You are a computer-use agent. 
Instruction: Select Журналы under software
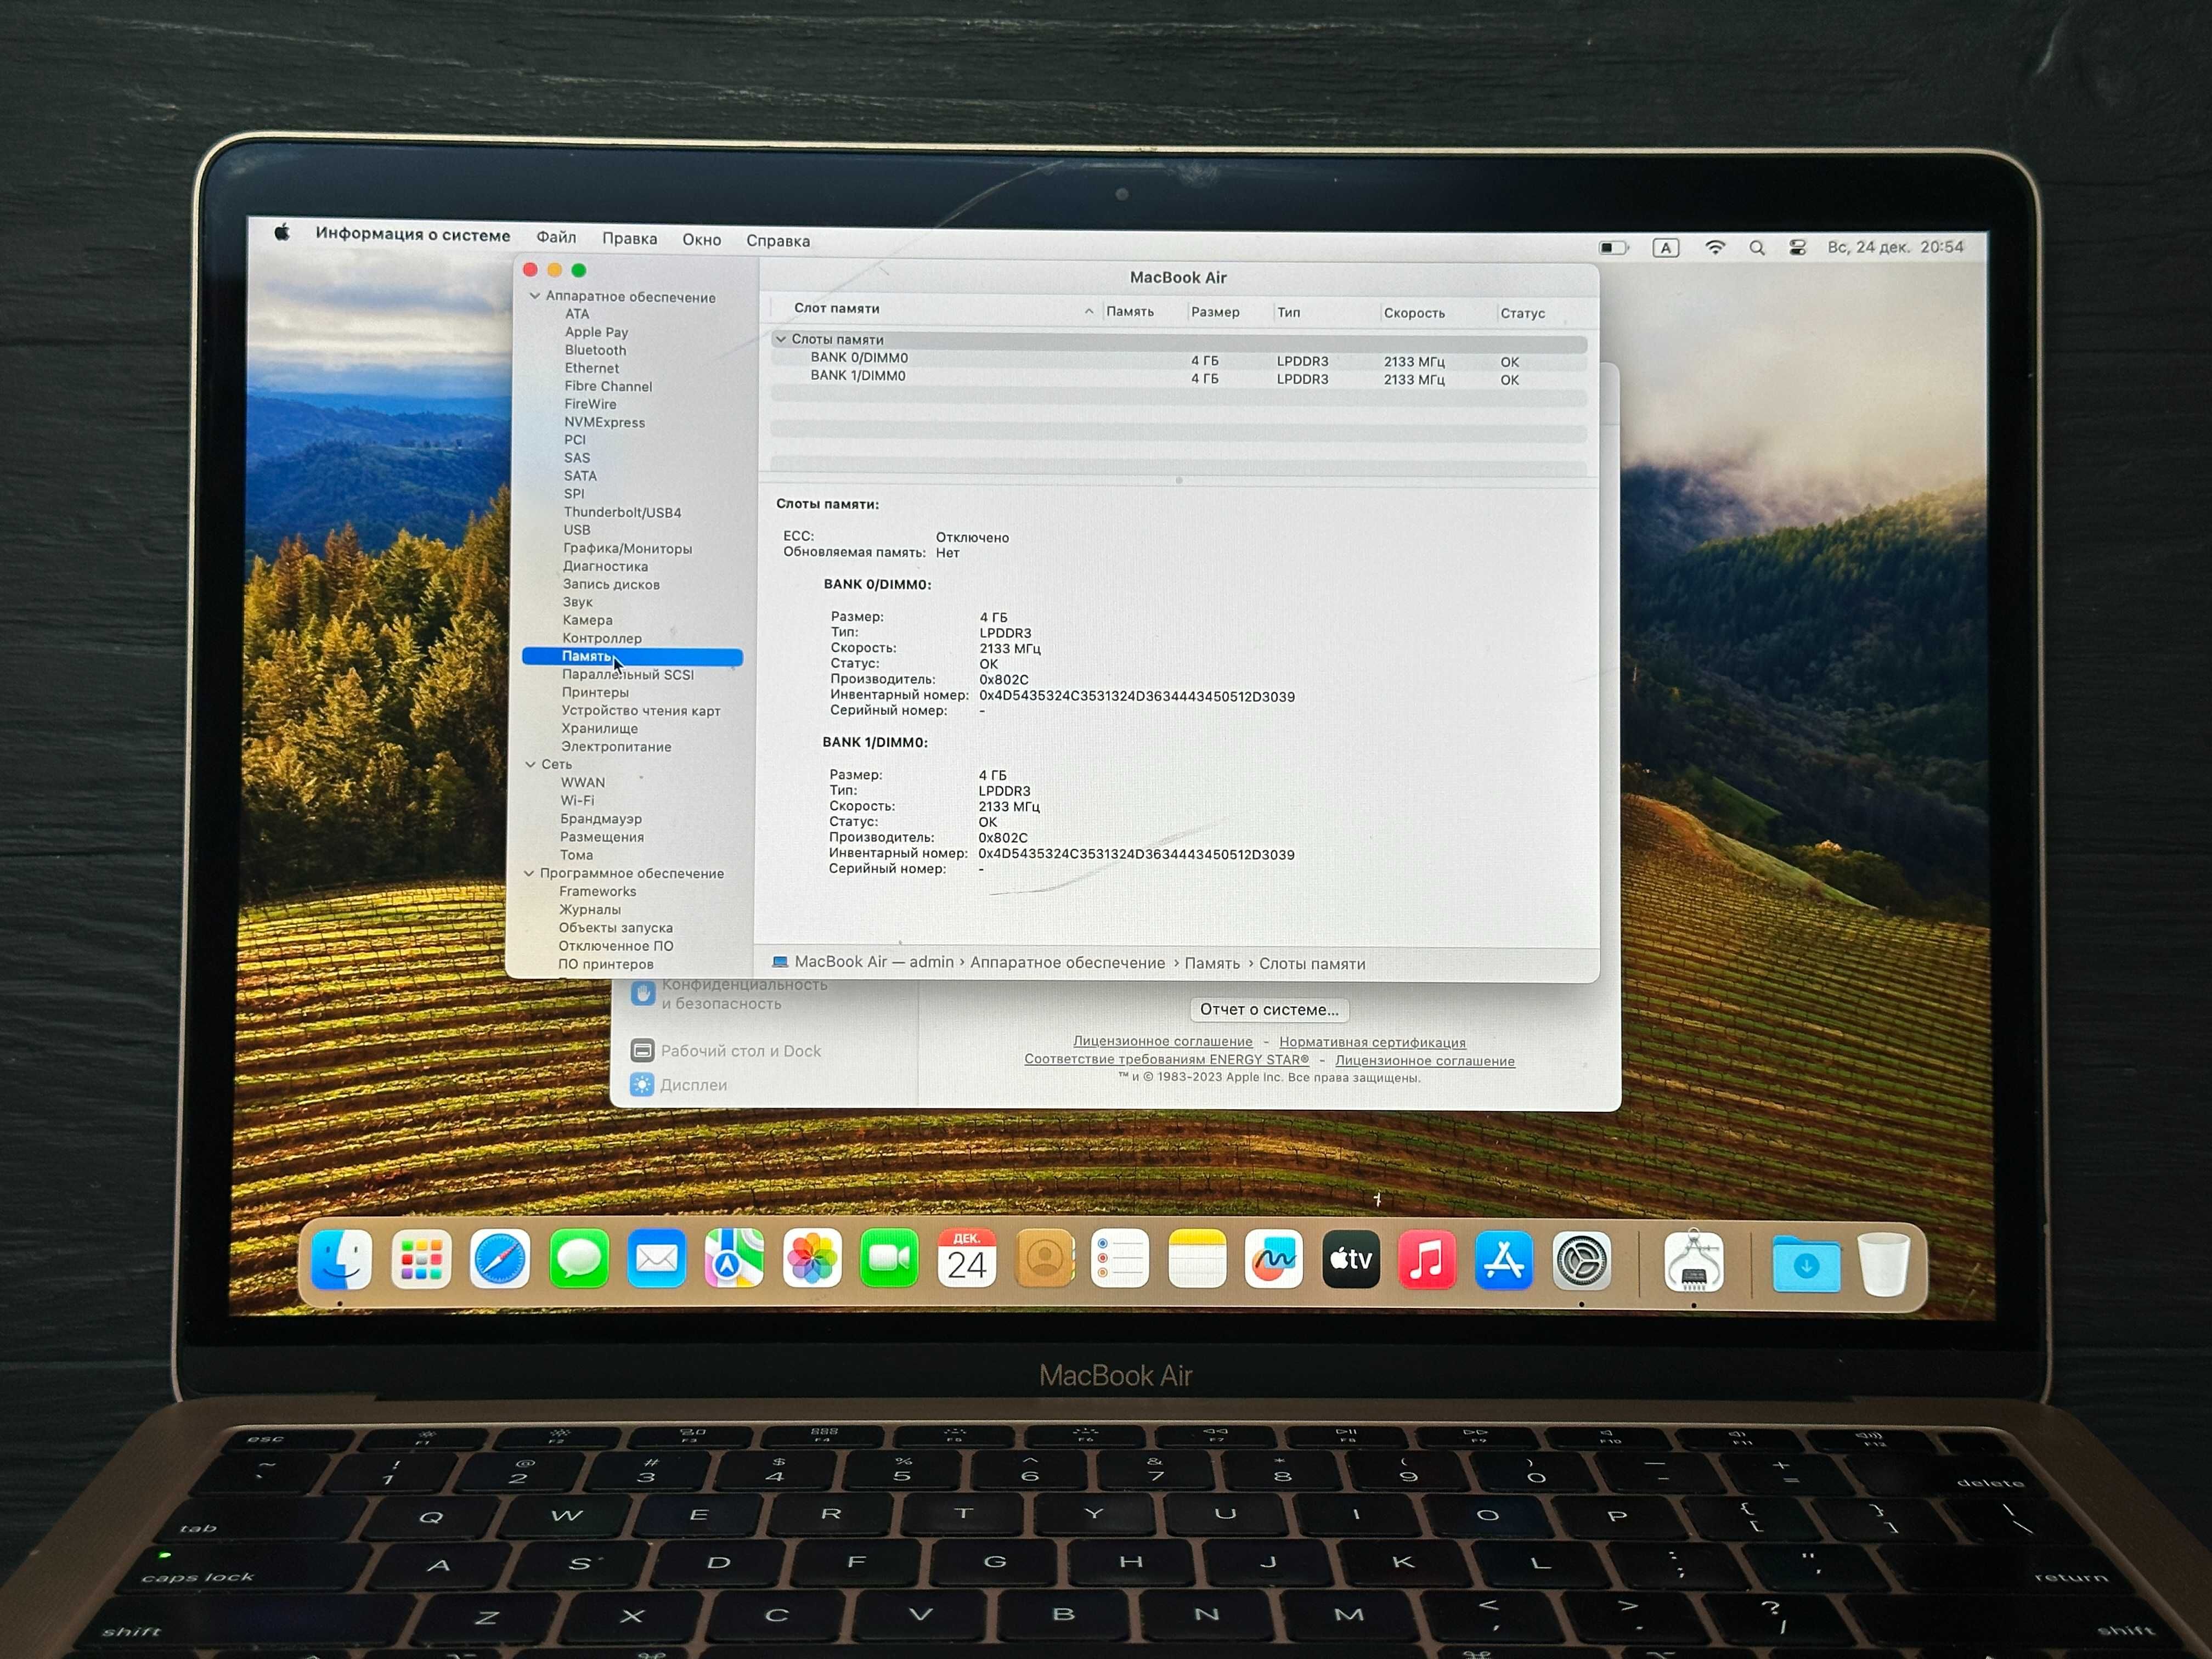pos(591,909)
